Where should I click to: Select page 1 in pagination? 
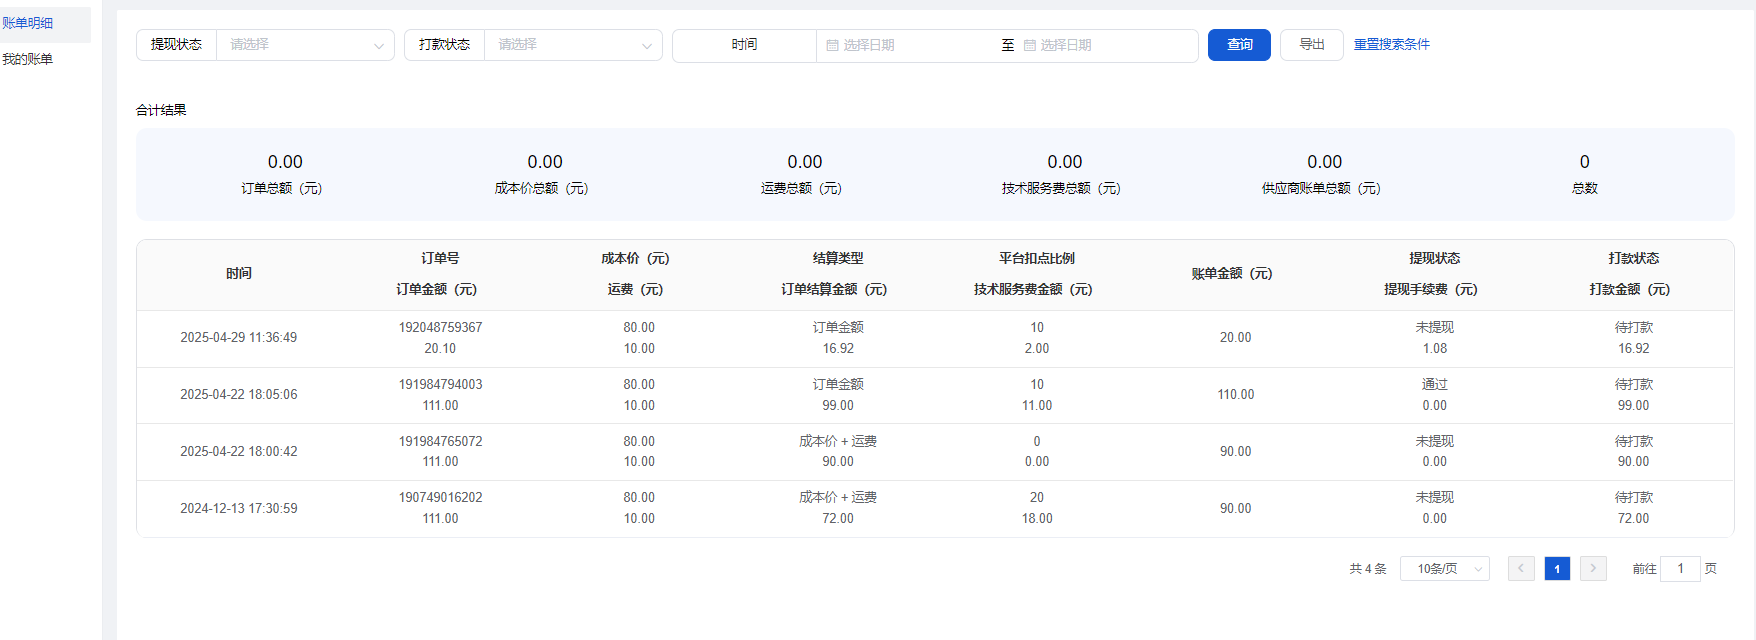(1557, 568)
